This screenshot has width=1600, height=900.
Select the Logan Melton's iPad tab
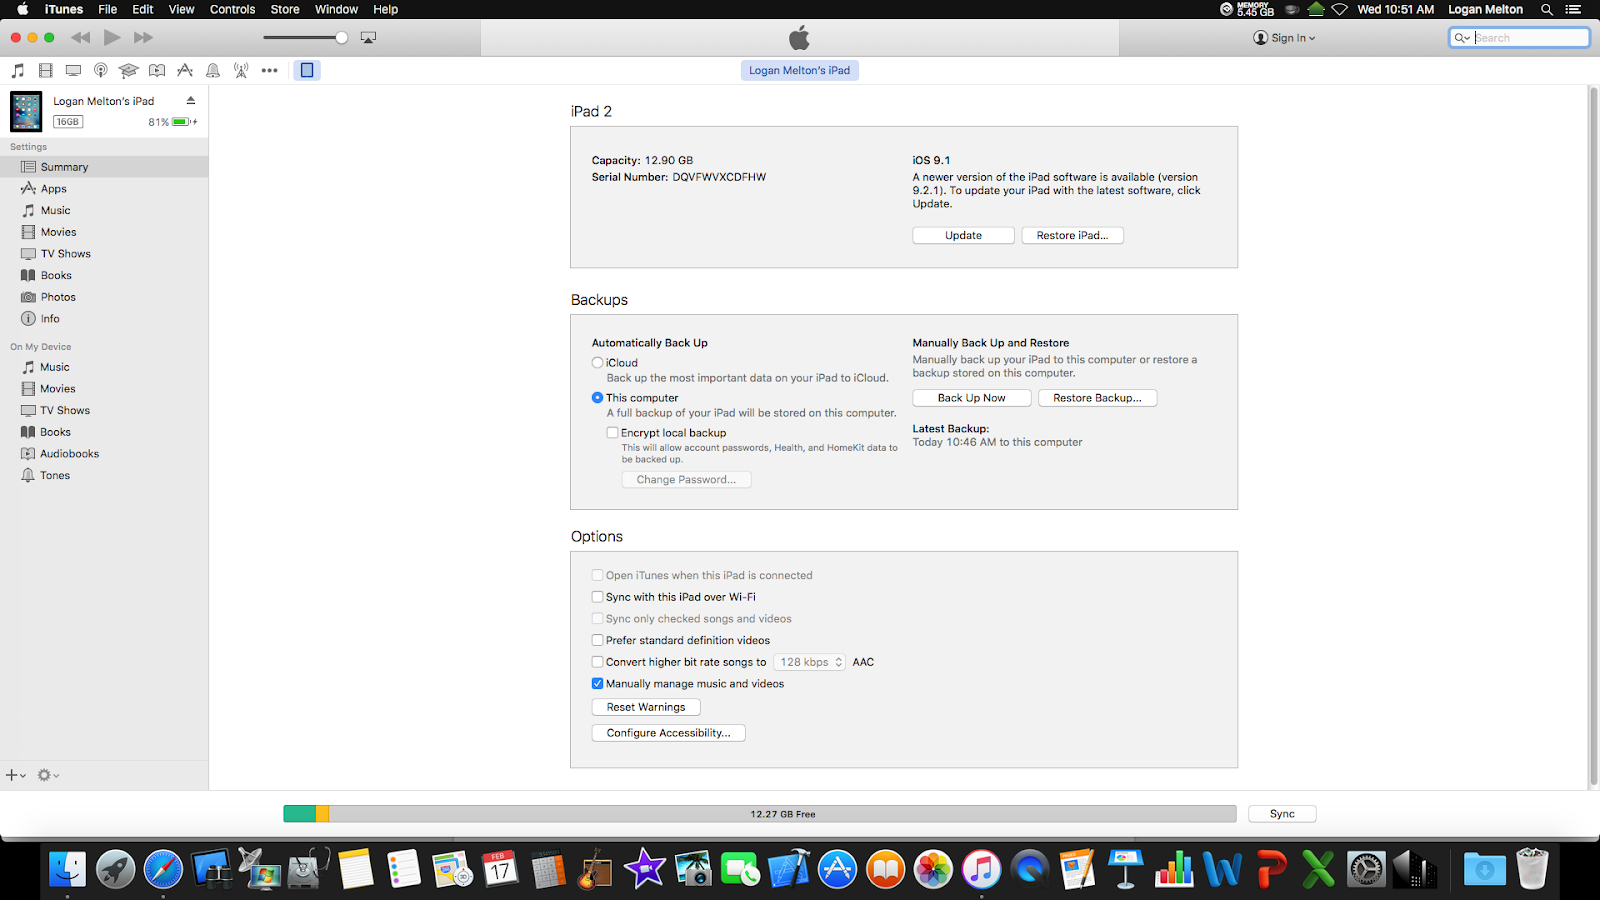pyautogui.click(x=800, y=70)
